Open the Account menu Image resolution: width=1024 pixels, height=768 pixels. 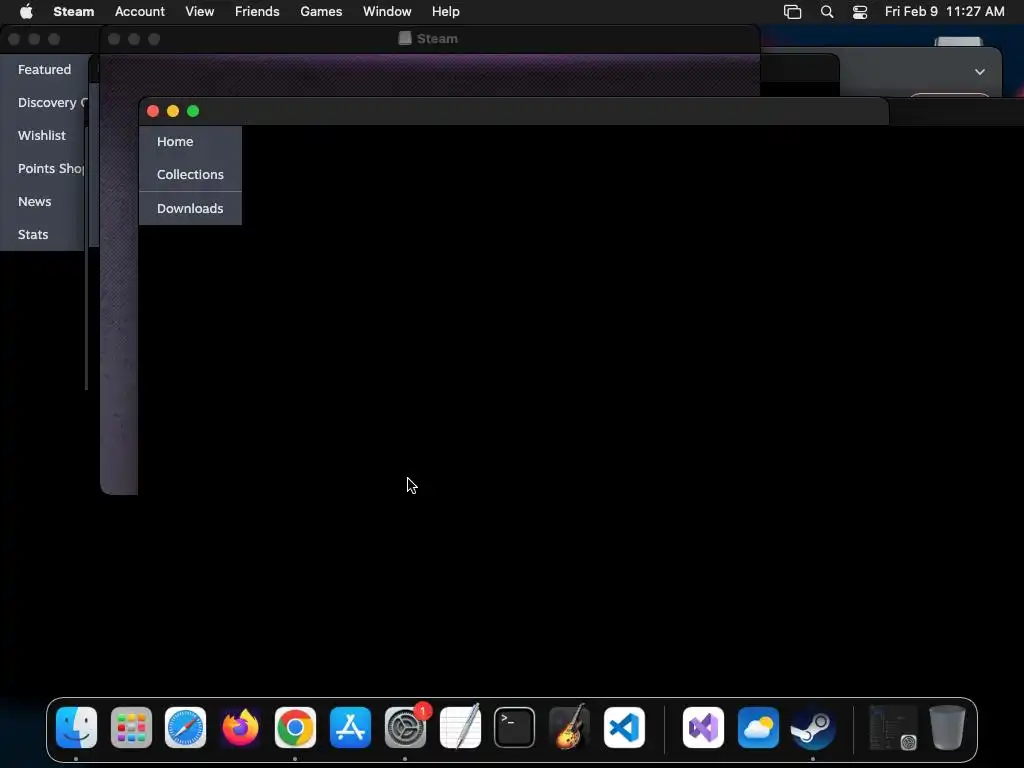point(140,11)
